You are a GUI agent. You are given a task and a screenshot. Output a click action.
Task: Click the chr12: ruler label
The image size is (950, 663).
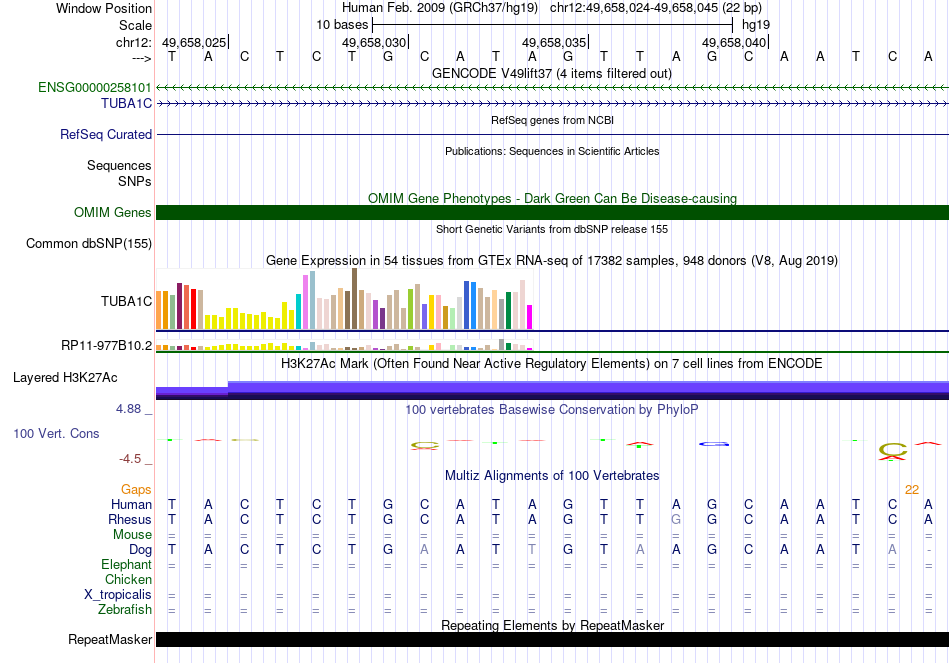pos(134,42)
